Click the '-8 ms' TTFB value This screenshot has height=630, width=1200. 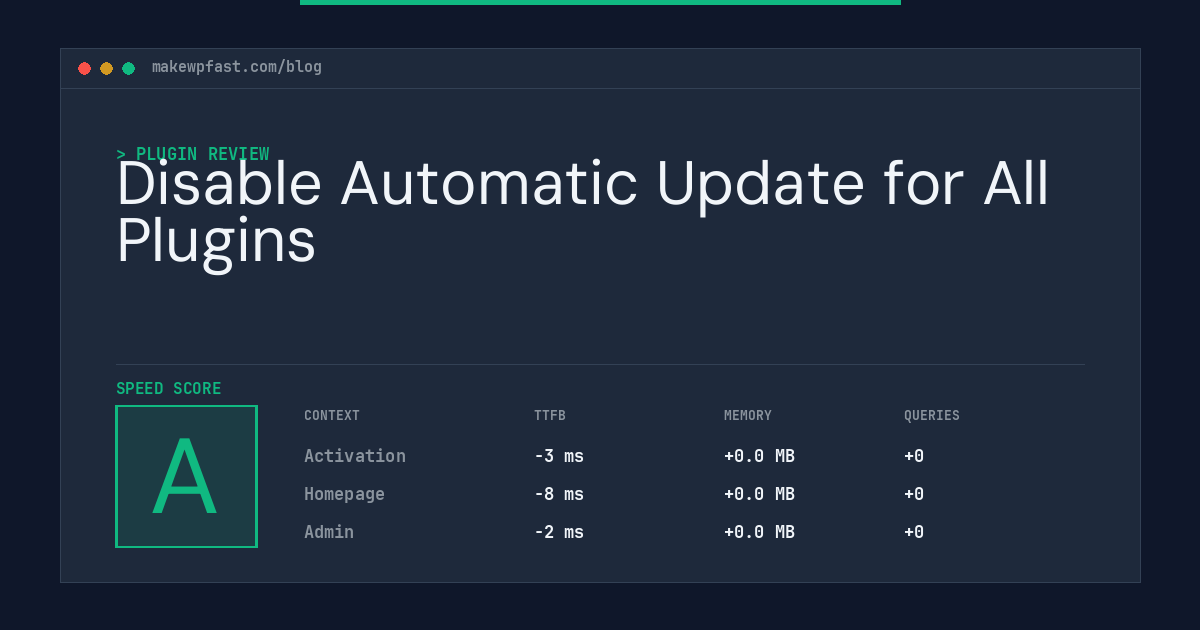click(559, 494)
